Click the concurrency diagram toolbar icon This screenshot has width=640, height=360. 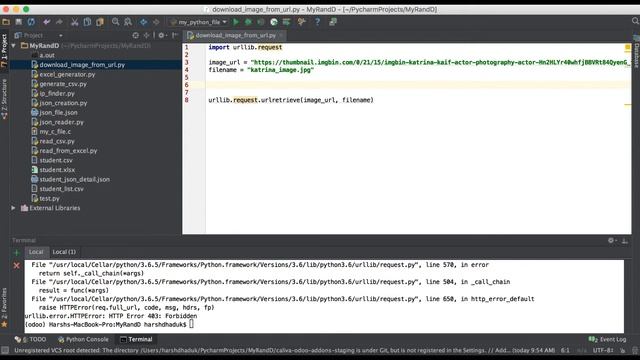tap(287, 22)
